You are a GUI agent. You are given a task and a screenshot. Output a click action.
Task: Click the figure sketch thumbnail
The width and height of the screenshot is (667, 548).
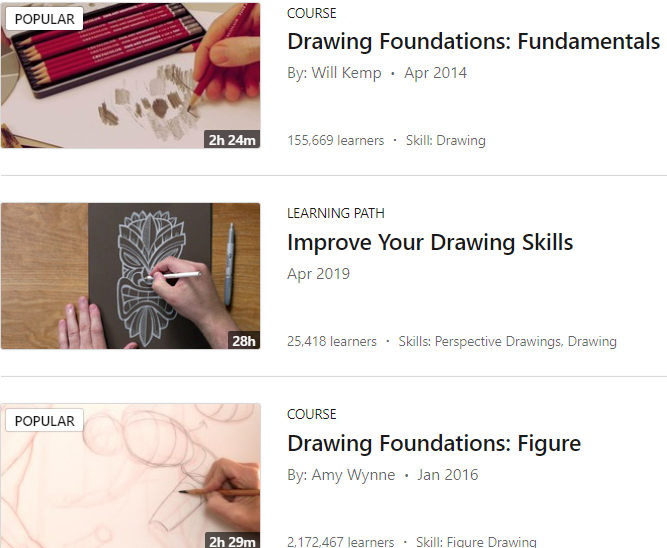[131, 476]
